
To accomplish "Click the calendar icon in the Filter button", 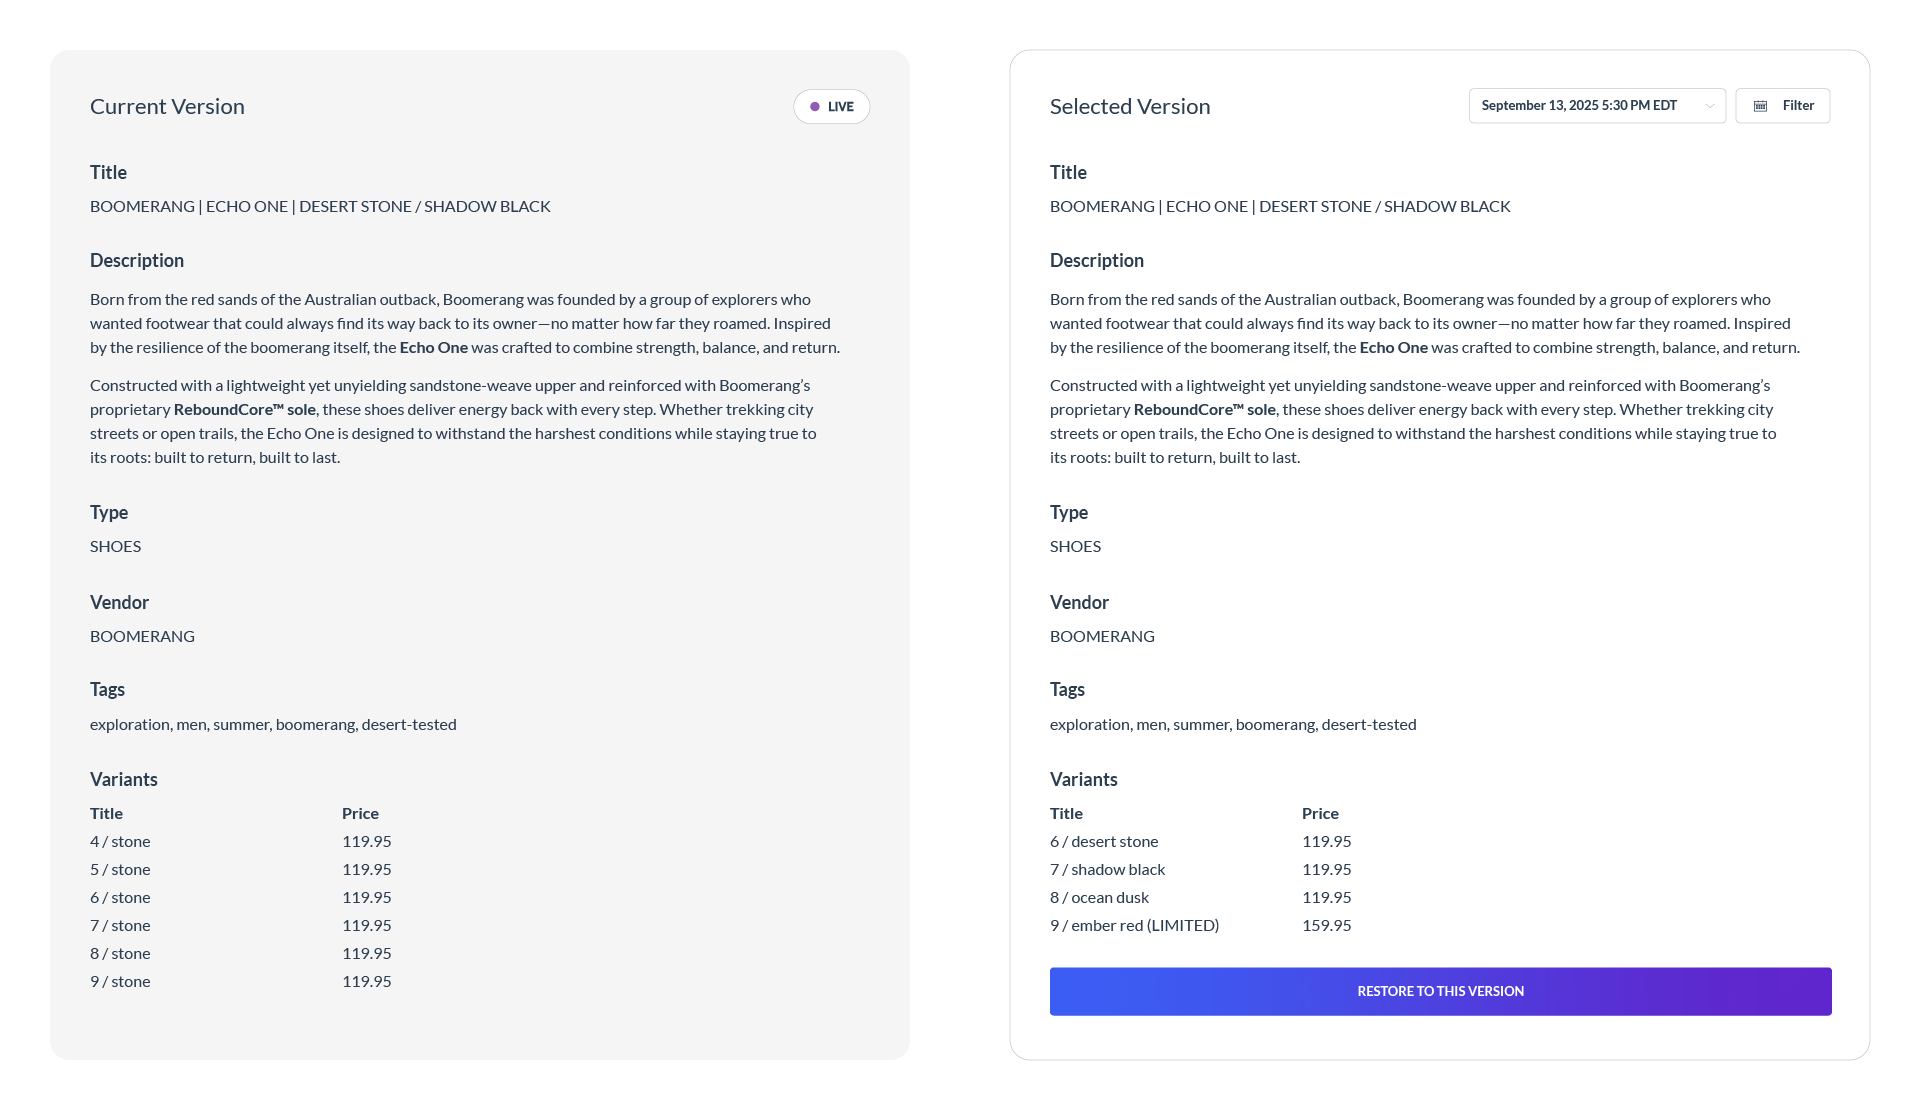I will click(1761, 106).
